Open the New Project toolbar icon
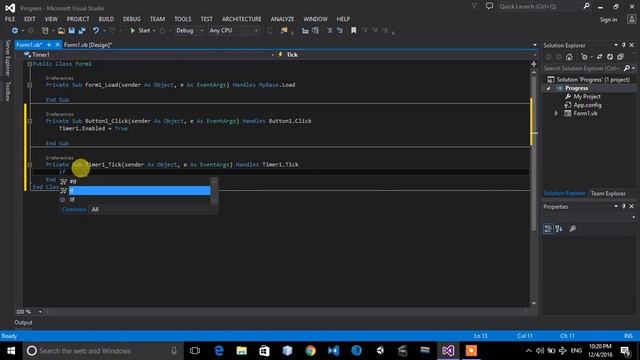Viewport: 640px width, 360px height. pyautogui.click(x=45, y=31)
